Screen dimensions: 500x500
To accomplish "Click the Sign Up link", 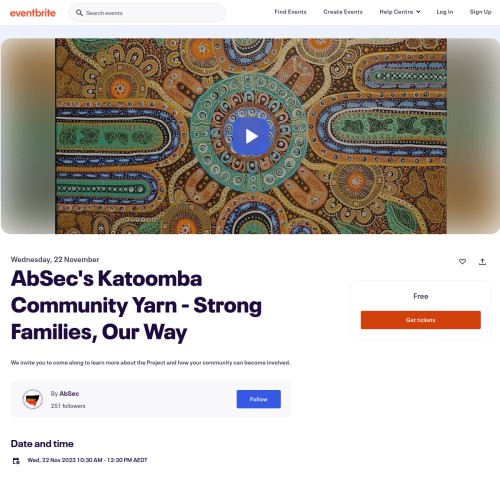I will coord(480,12).
